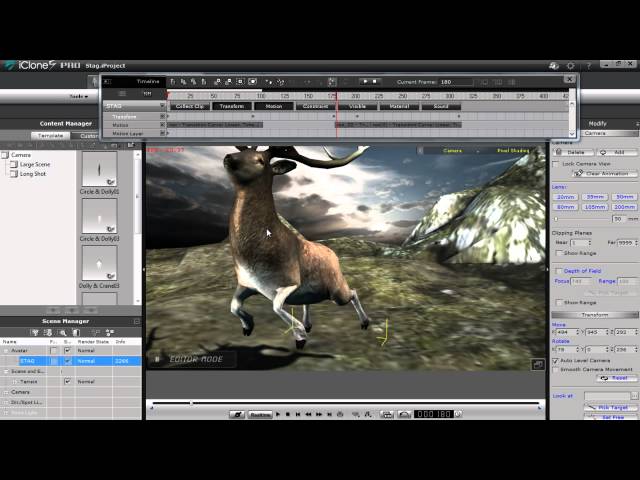The image size is (640, 480).
Task: Close the Timeline panel
Action: click(569, 79)
